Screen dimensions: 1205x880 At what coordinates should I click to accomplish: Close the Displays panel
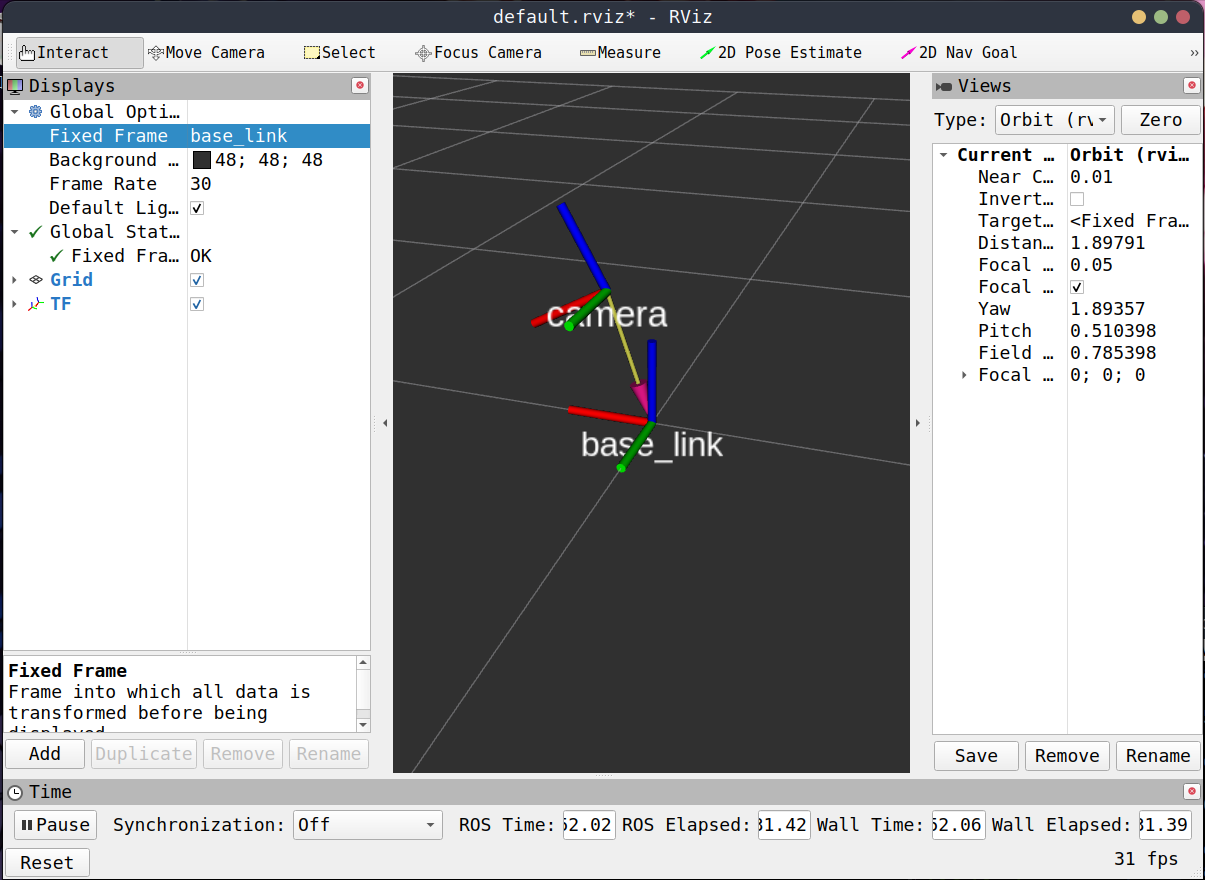[360, 86]
